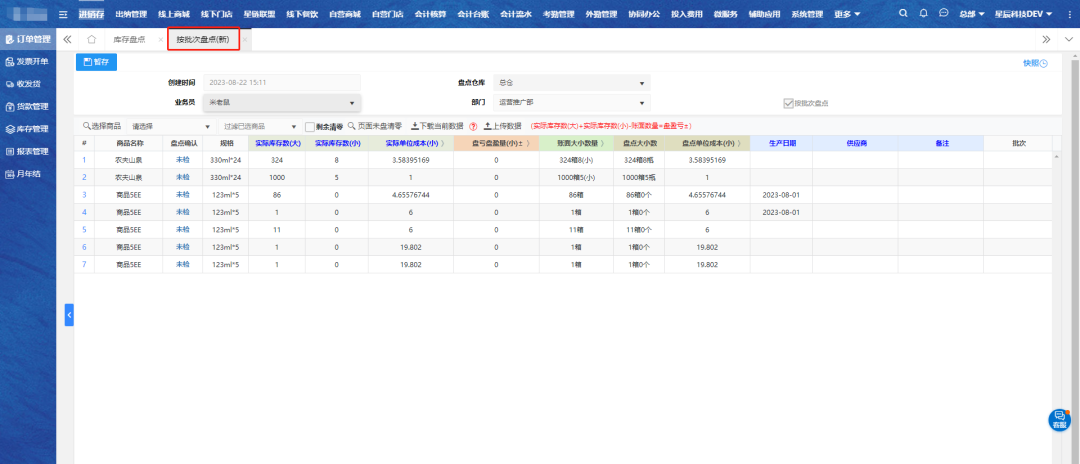Switch to the 库存盘点 tab
The height and width of the screenshot is (464, 1080).
[x=130, y=39]
